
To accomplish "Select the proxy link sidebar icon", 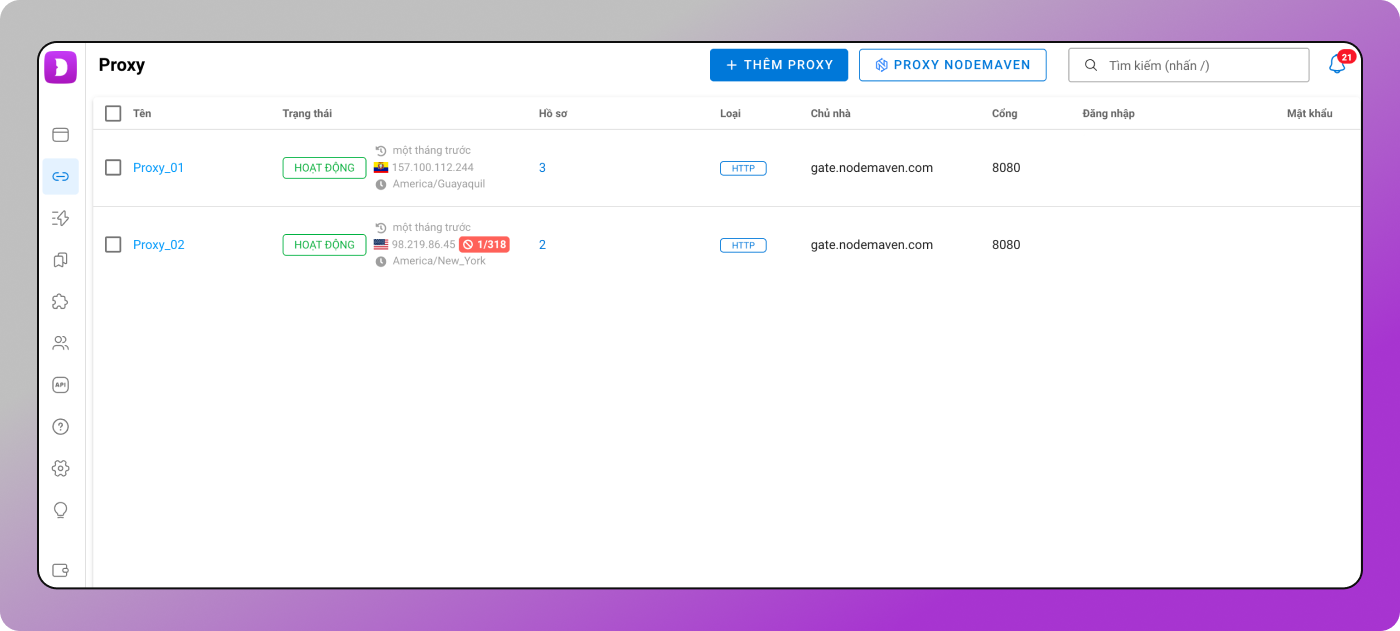I will tap(60, 177).
